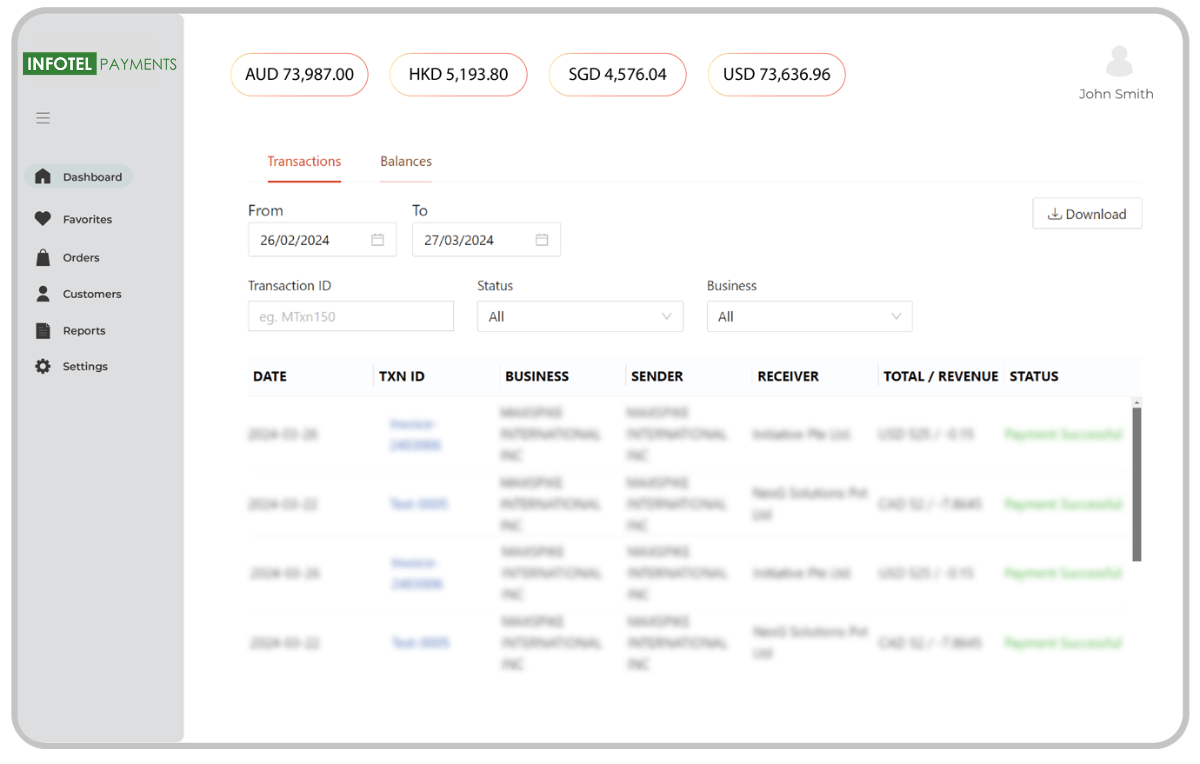Screen dimensions: 1200x764
Task: Click the AUD 73,987.00 balance pill
Action: [299, 75]
